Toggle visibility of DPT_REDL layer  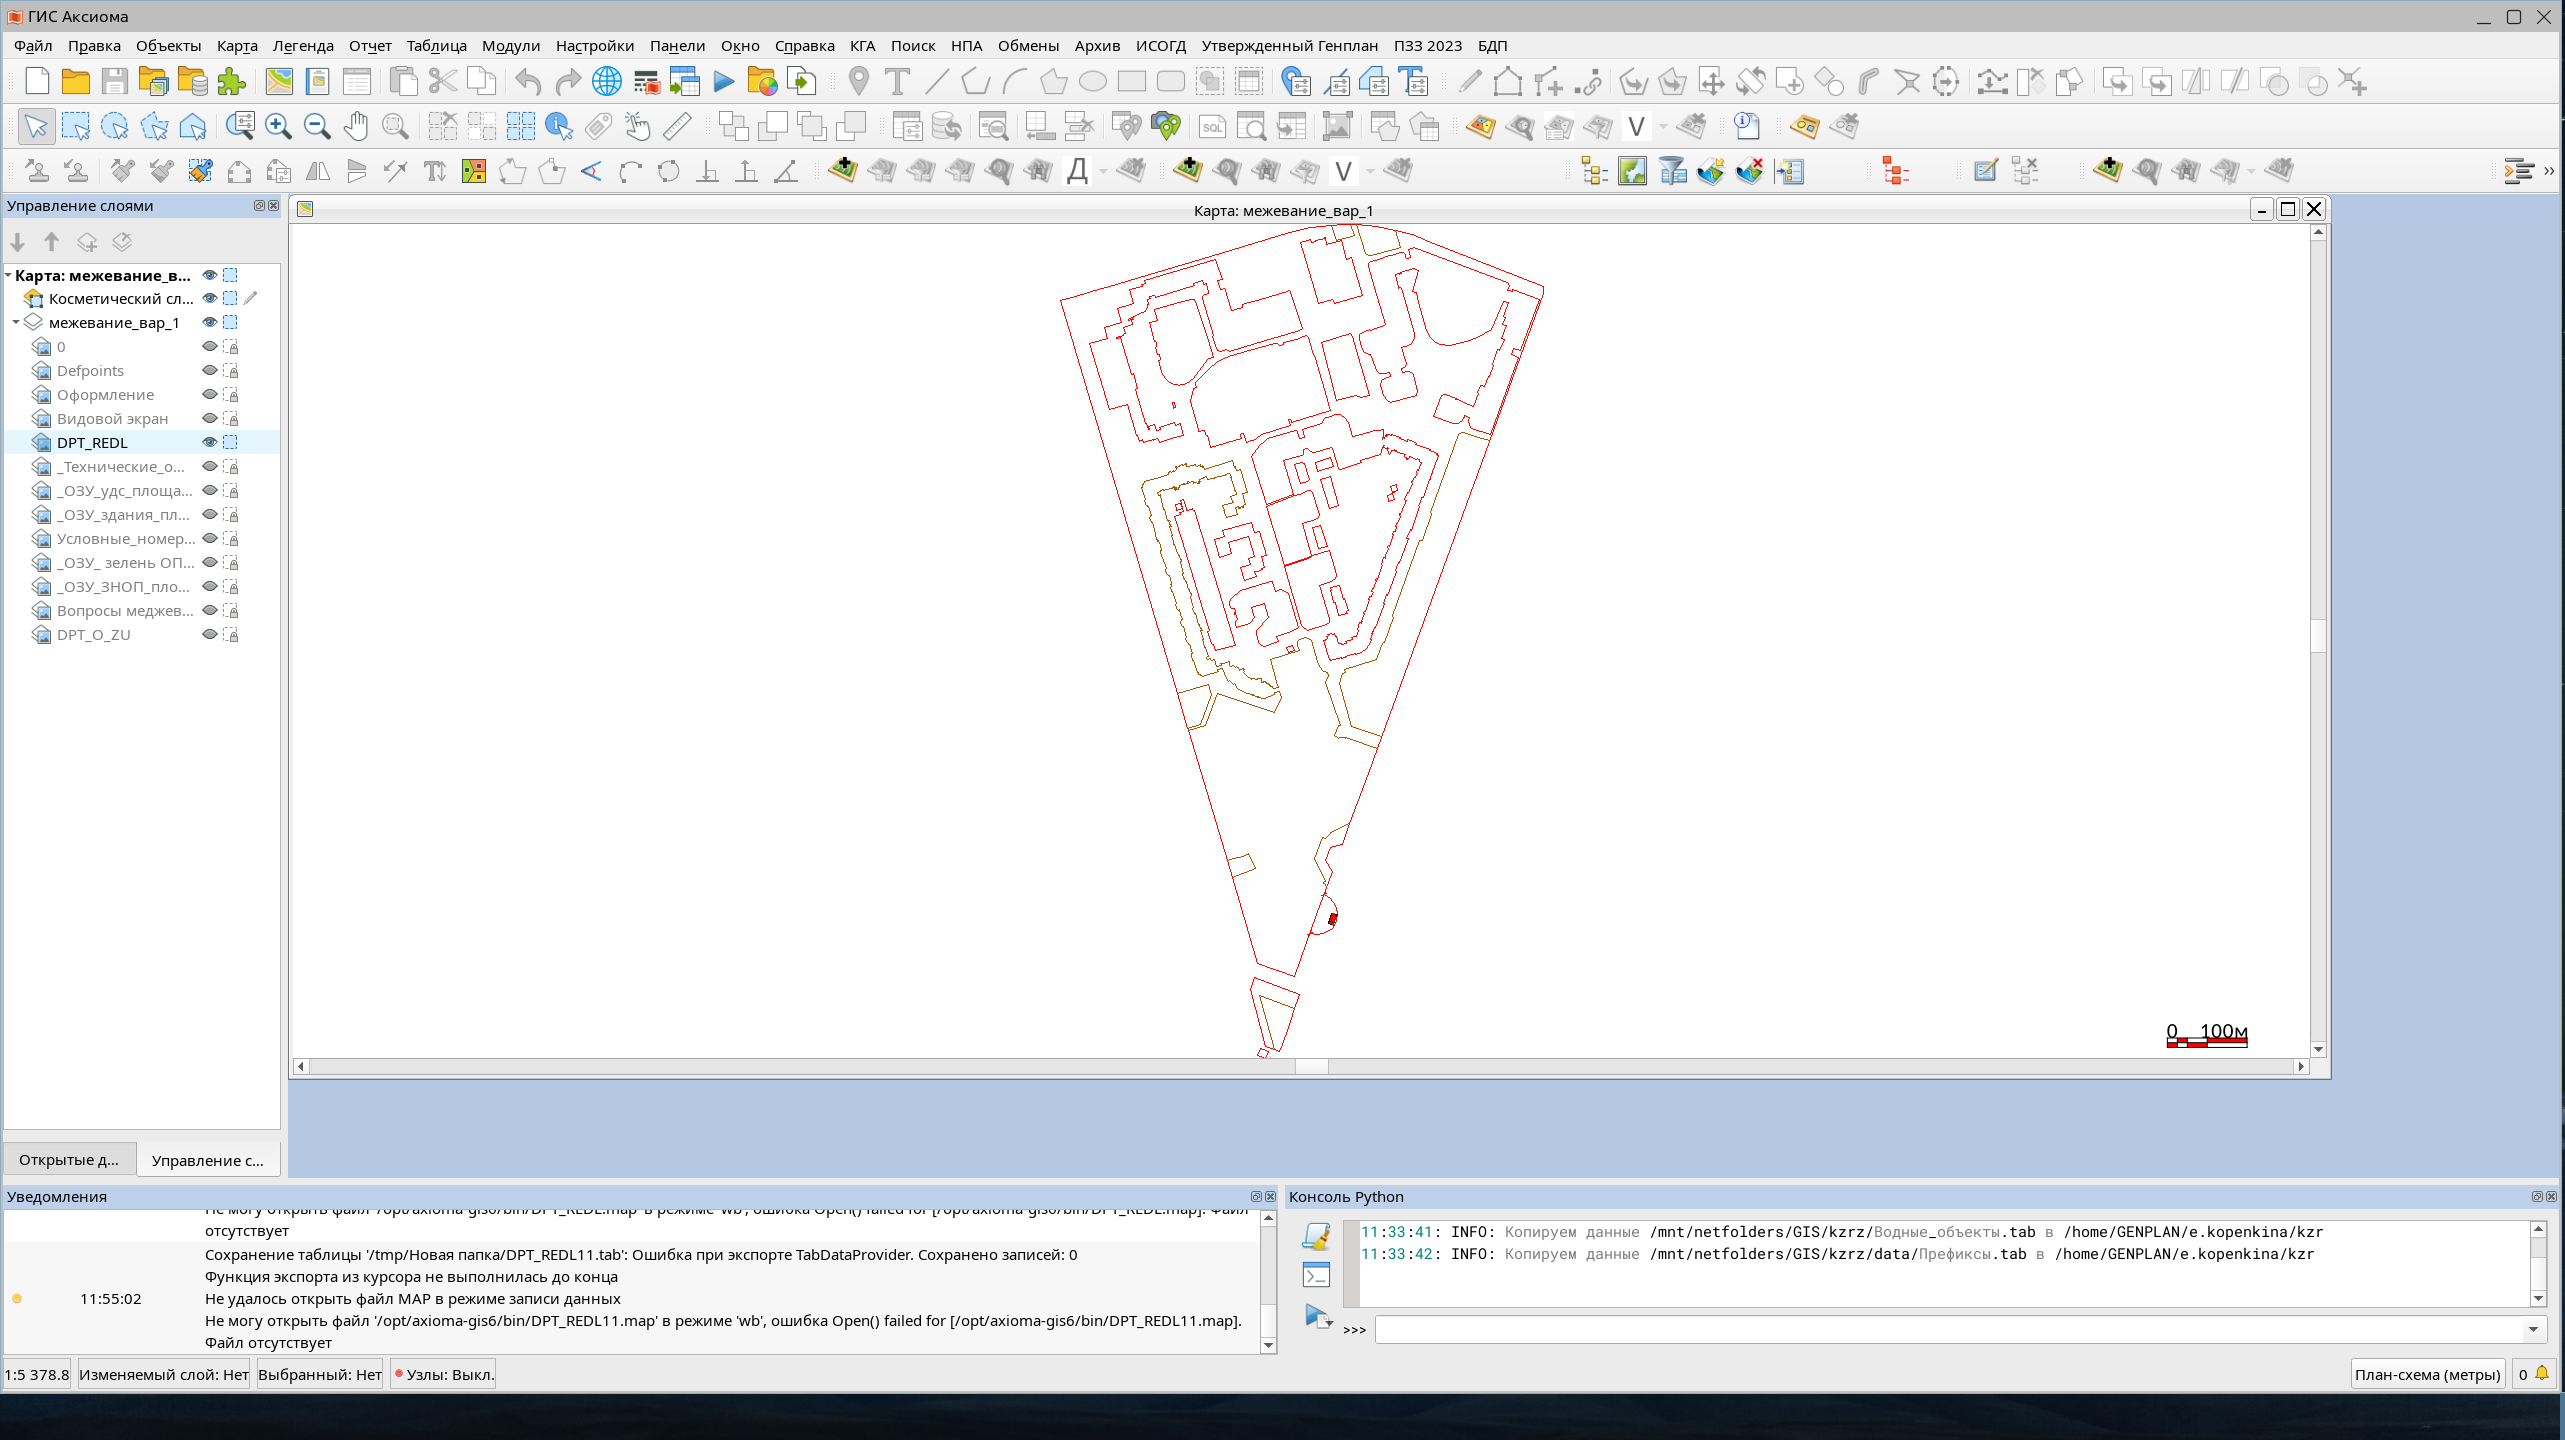tap(210, 442)
